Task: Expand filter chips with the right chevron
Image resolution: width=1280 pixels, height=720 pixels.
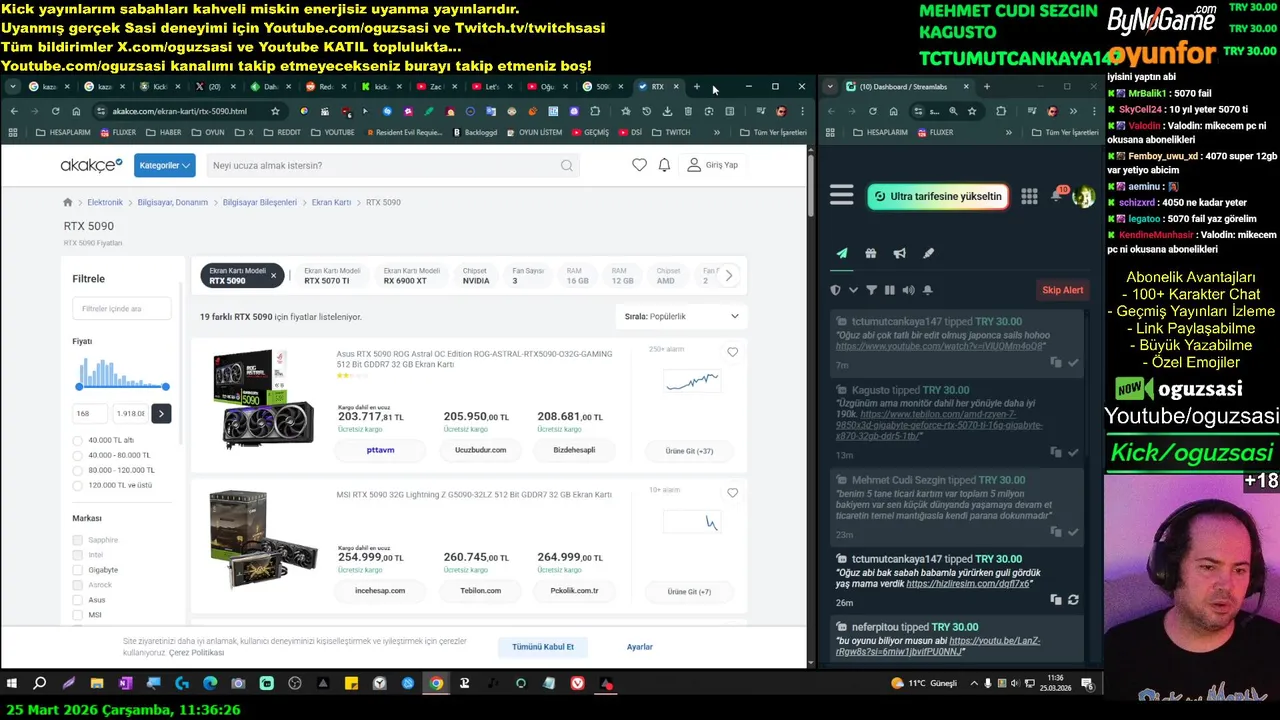Action: (x=729, y=276)
